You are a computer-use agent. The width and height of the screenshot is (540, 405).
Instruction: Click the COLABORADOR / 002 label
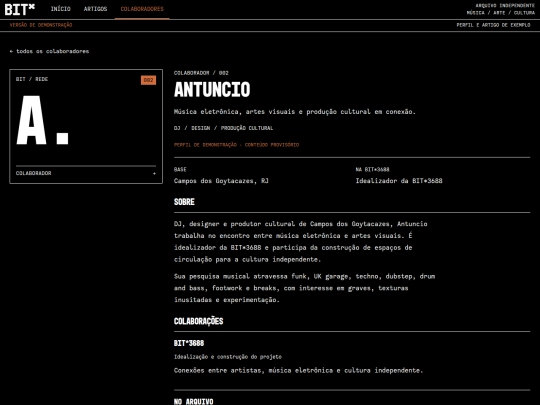click(x=201, y=73)
